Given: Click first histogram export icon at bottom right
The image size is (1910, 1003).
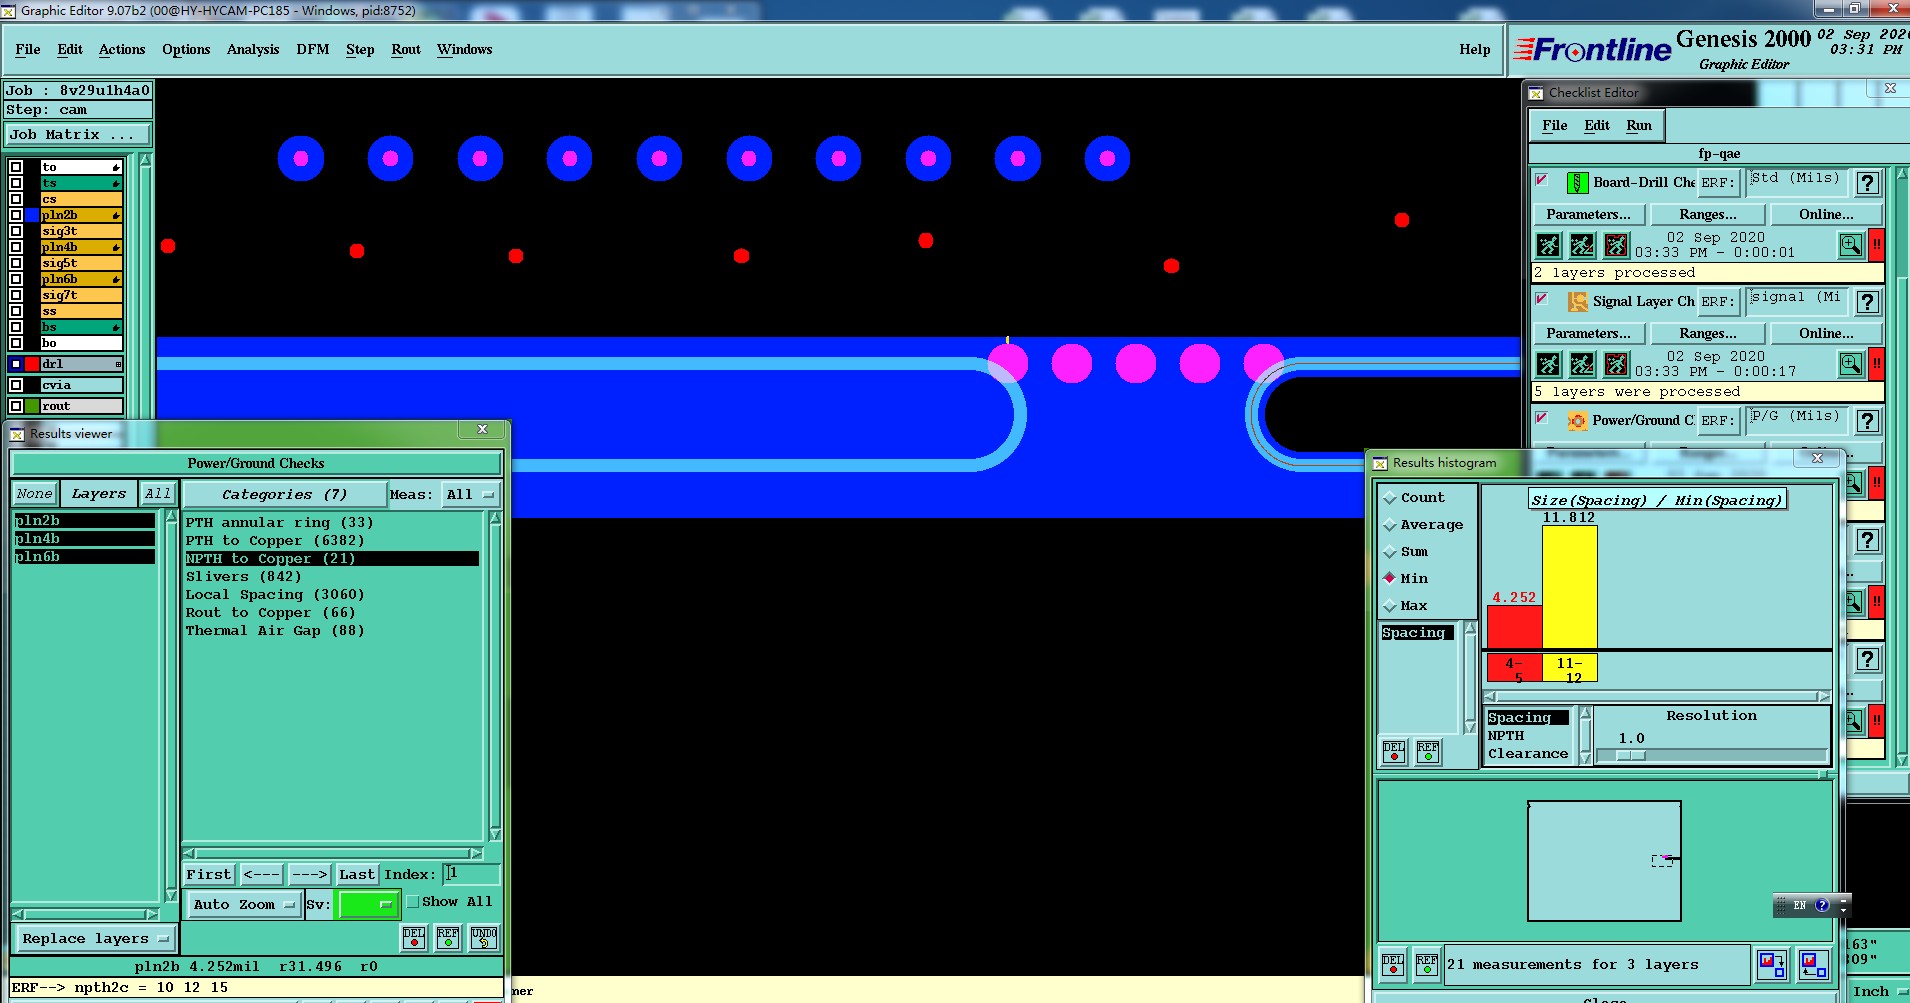Looking at the screenshot, I should point(1772,964).
